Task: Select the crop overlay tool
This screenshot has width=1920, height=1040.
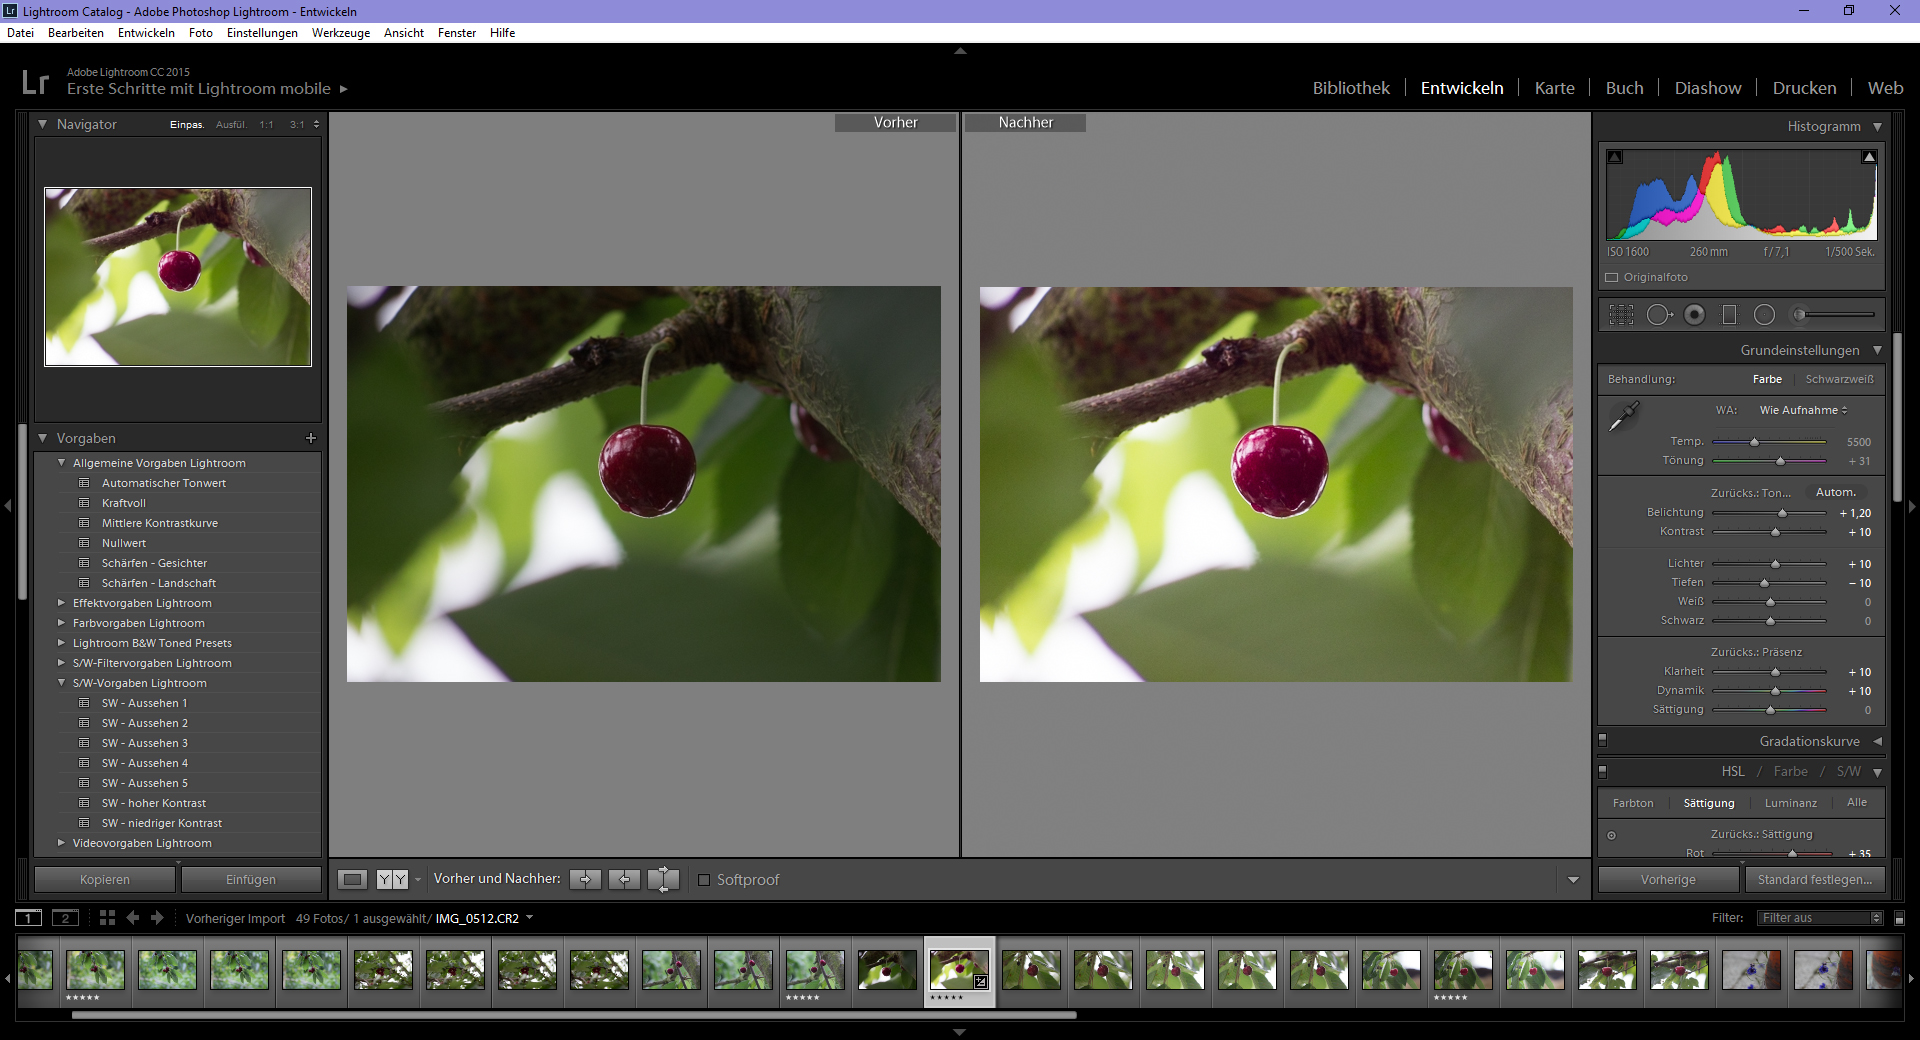Action: (1621, 315)
